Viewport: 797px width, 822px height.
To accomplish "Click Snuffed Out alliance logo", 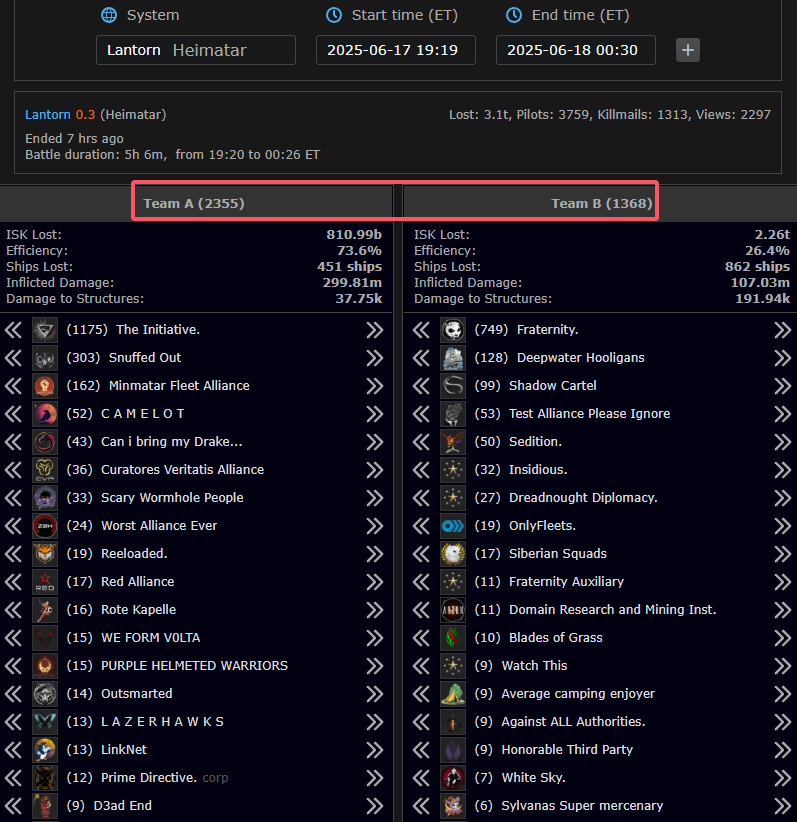I will (x=45, y=358).
